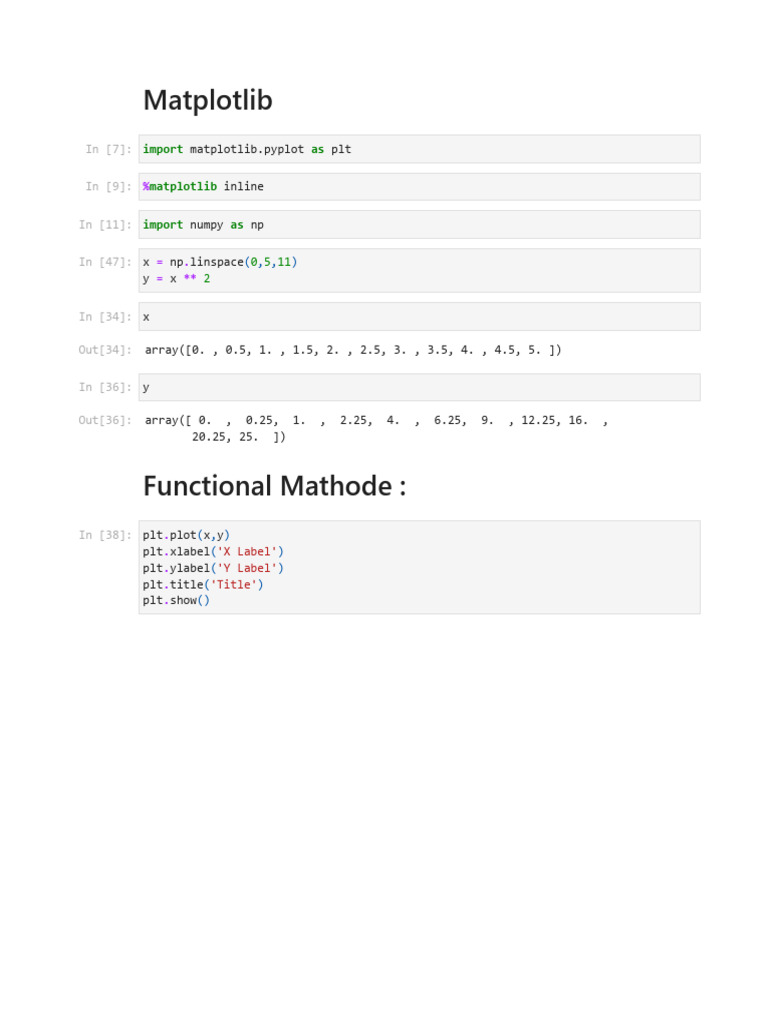Select the Out[34] prompt label

pyautogui.click(x=105, y=350)
